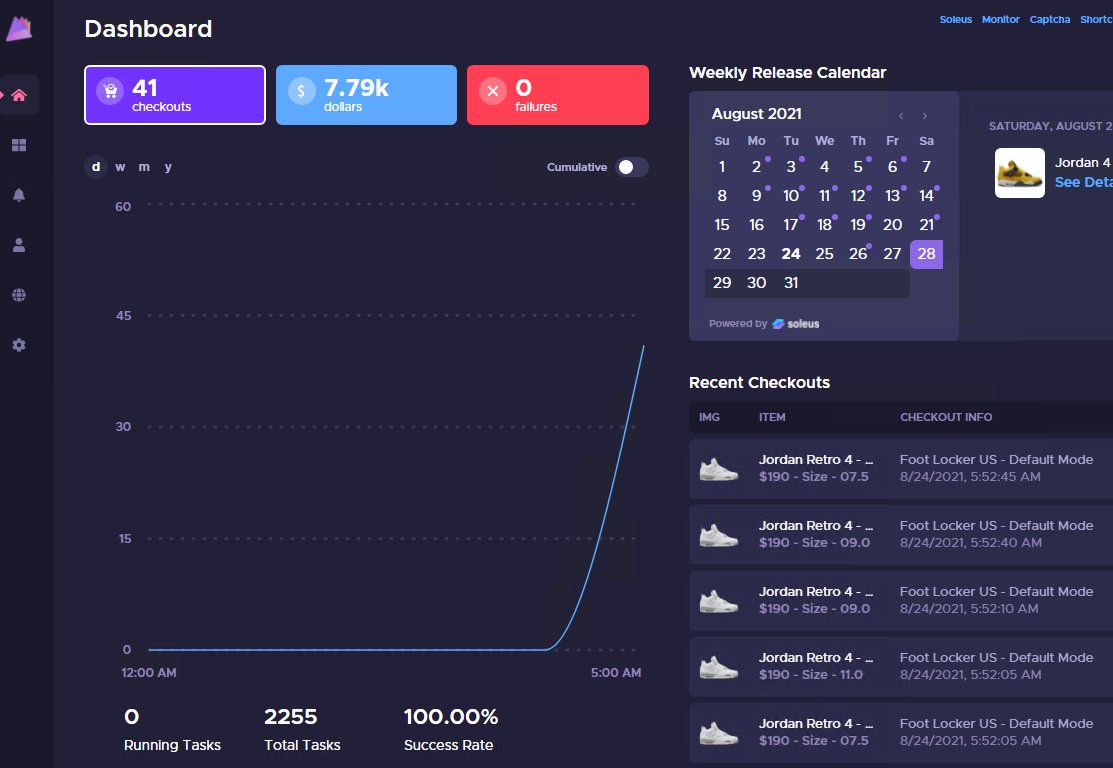
Task: Click the 41 checkouts card
Action: coord(175,95)
